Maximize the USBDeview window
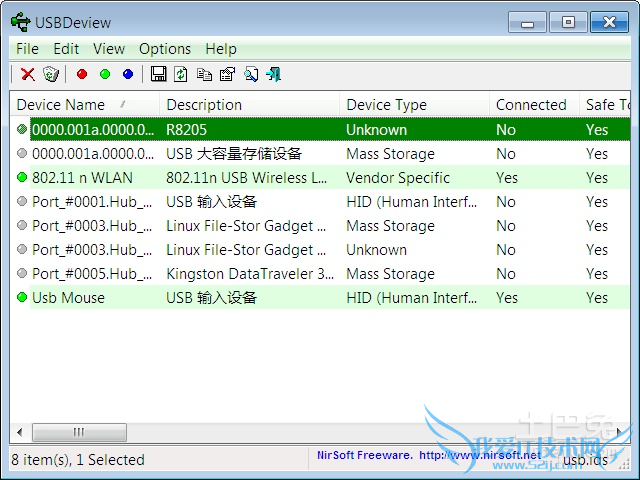Image resolution: width=640 pixels, height=480 pixels. 568,22
